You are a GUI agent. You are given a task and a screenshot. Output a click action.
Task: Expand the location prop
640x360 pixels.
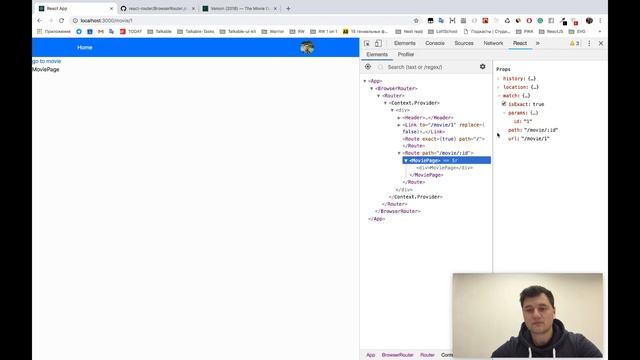tap(498, 87)
